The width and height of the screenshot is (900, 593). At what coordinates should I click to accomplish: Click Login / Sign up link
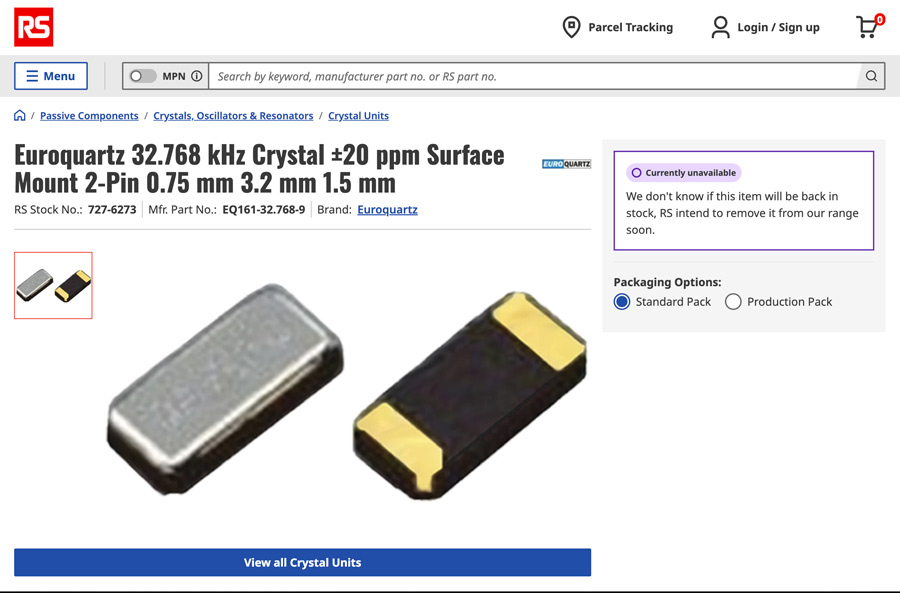click(x=778, y=27)
